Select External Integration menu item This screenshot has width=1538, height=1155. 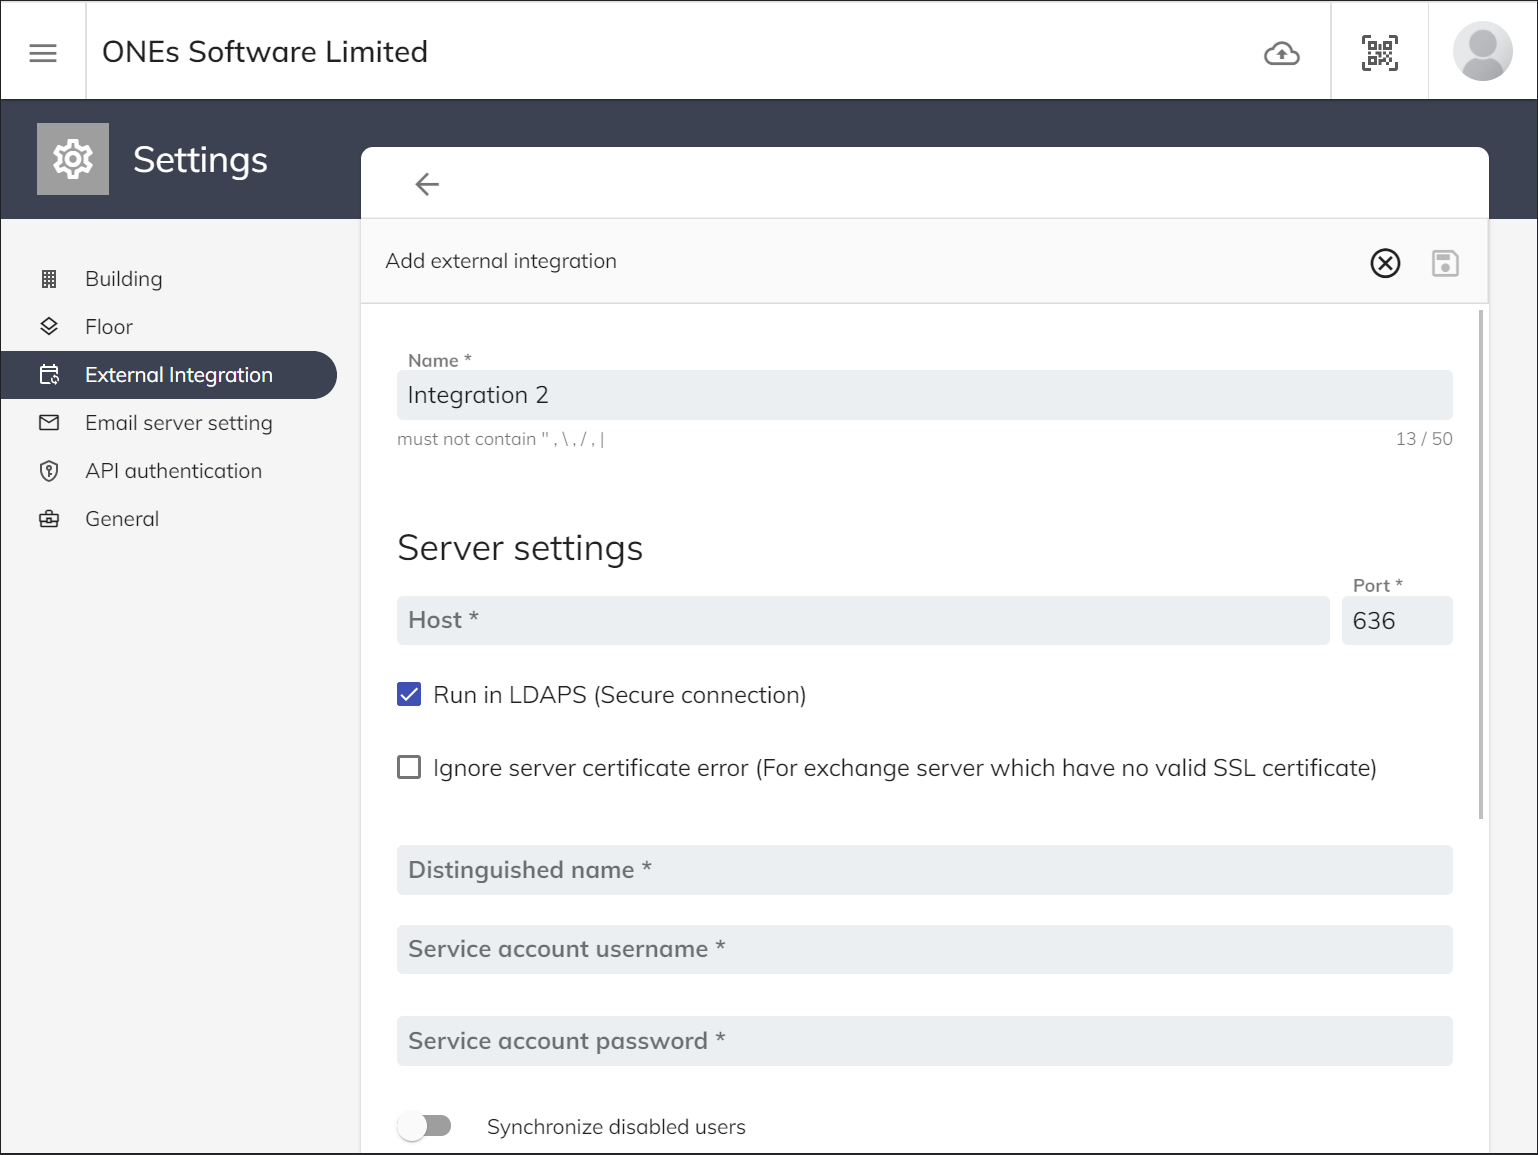[169, 375]
